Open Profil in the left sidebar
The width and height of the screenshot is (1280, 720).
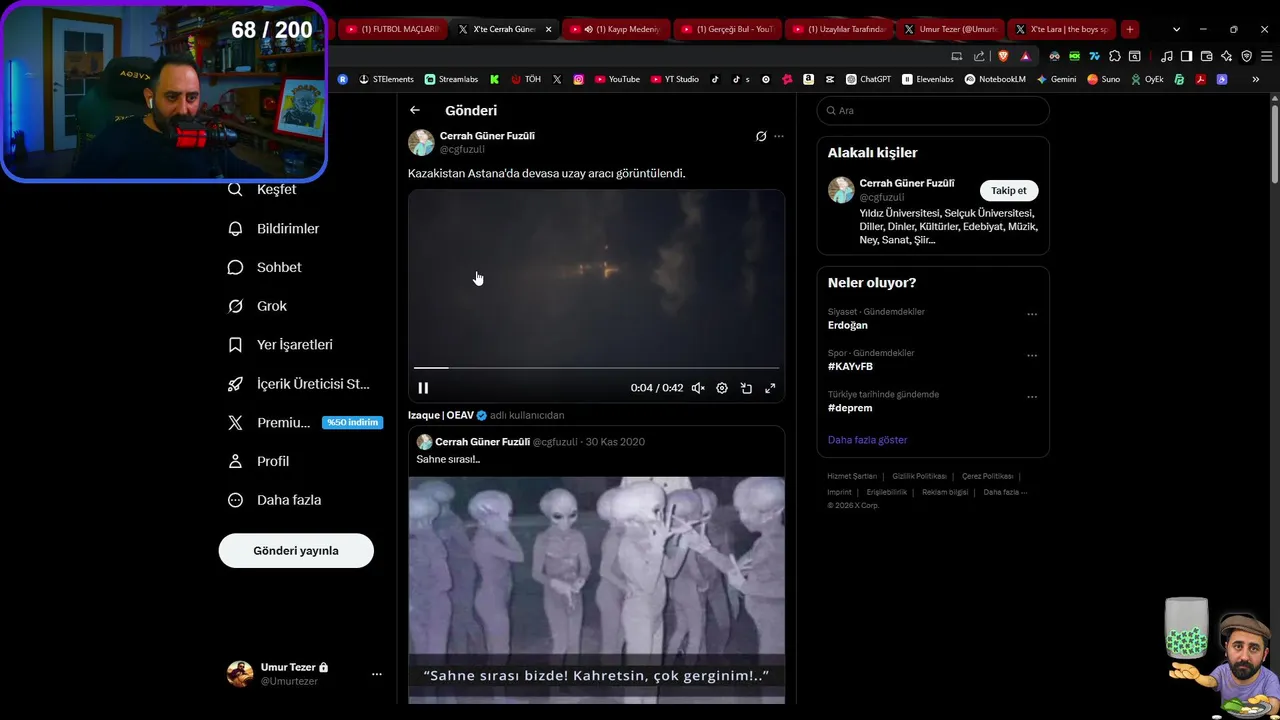tap(259, 461)
